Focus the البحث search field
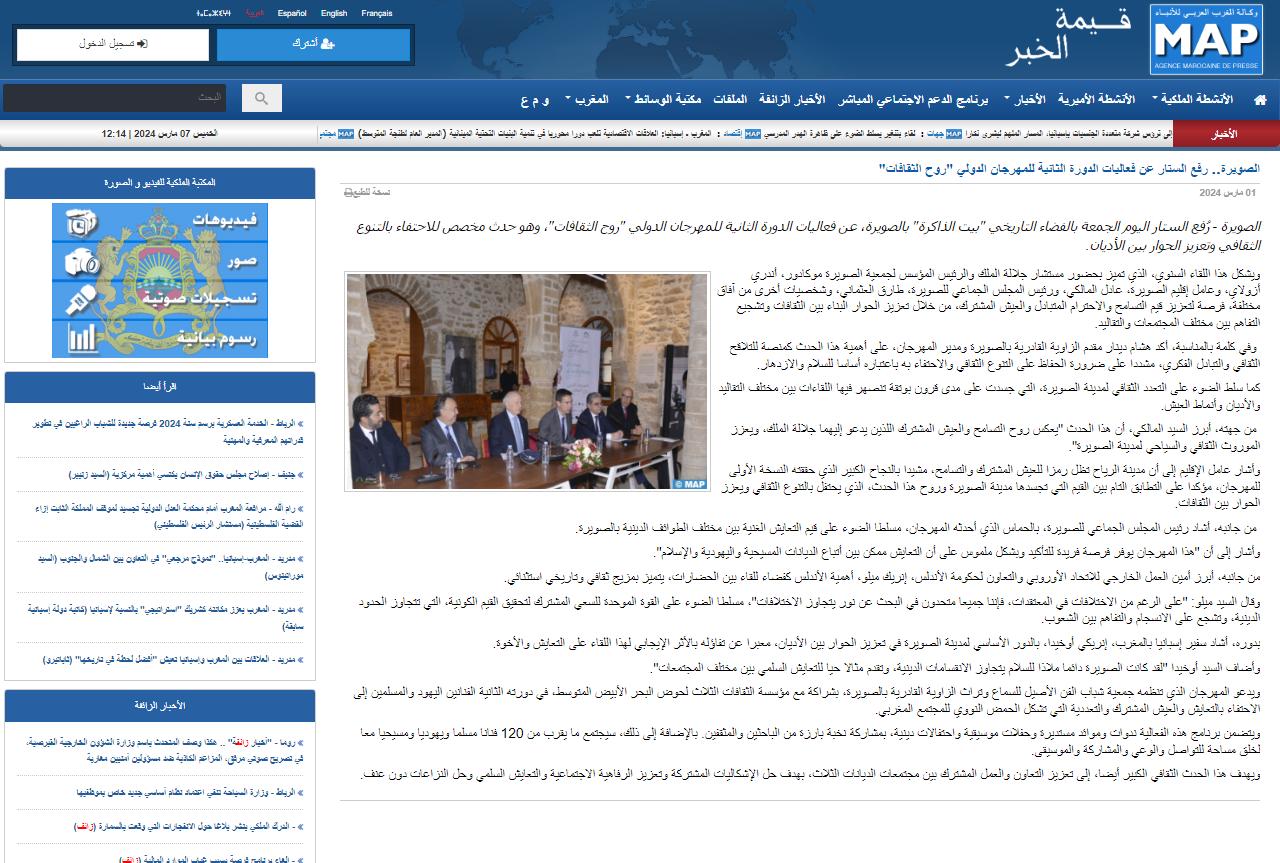This screenshot has width=1280, height=863. pos(114,98)
